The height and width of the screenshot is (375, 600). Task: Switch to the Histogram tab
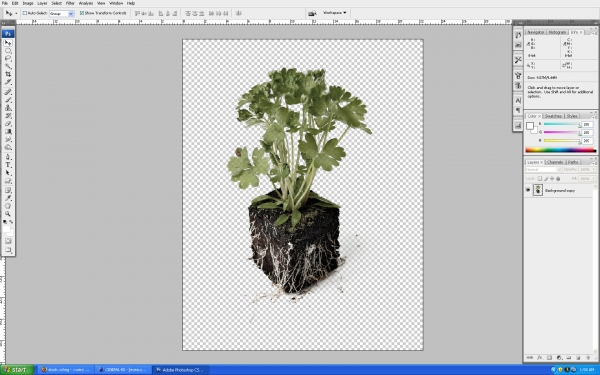[x=557, y=32]
